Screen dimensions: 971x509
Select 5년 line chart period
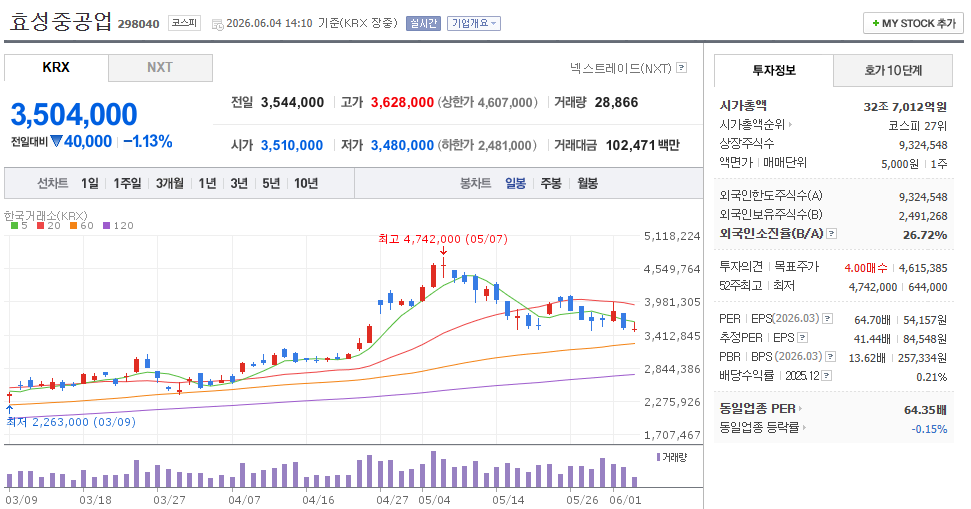pos(271,183)
